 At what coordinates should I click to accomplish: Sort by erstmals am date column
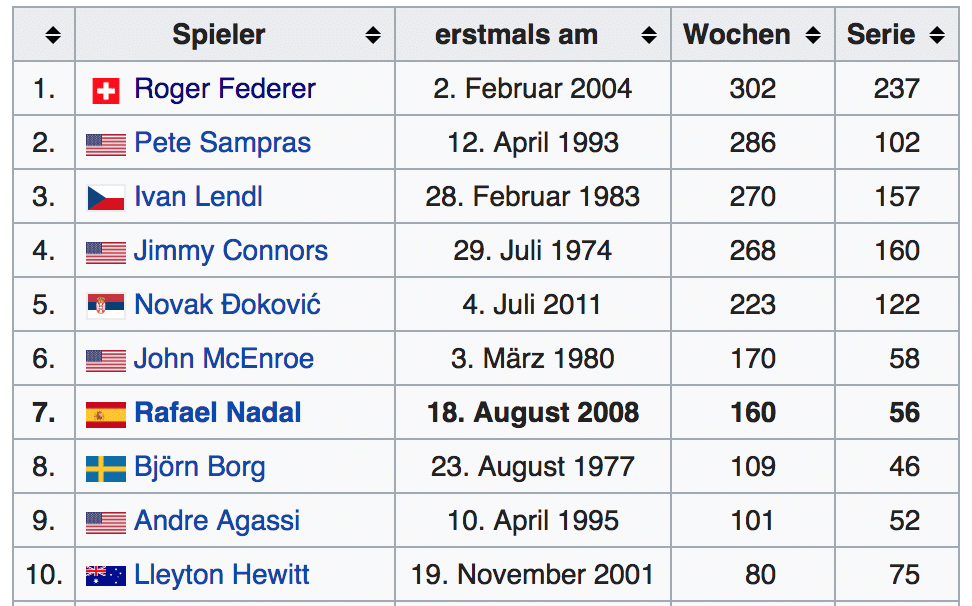pyautogui.click(x=649, y=35)
